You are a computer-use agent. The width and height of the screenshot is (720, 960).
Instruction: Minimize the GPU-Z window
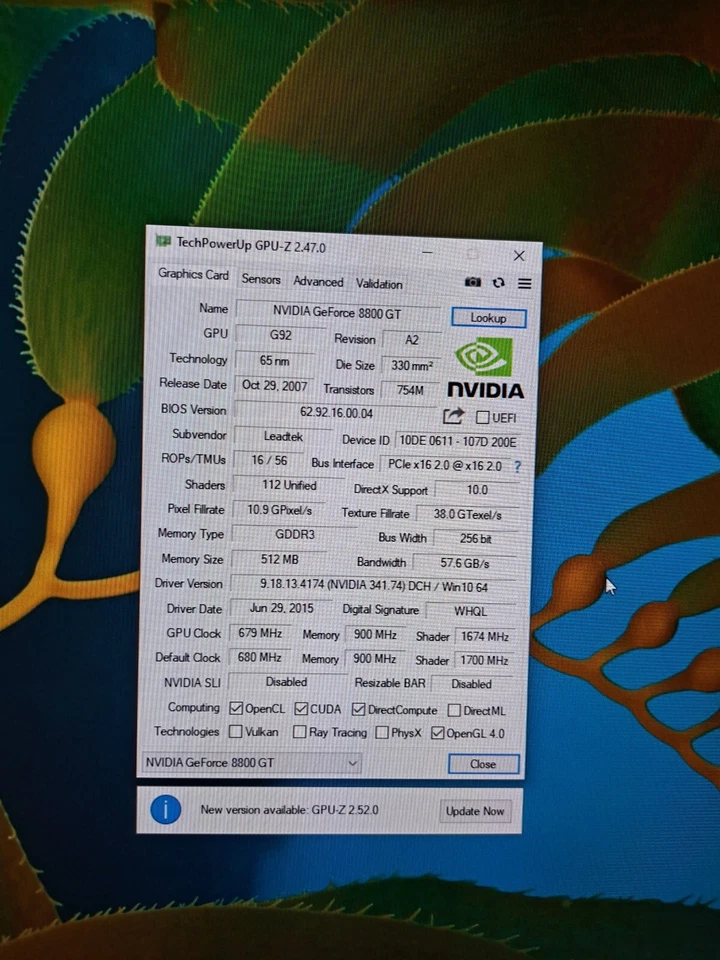pos(427,252)
